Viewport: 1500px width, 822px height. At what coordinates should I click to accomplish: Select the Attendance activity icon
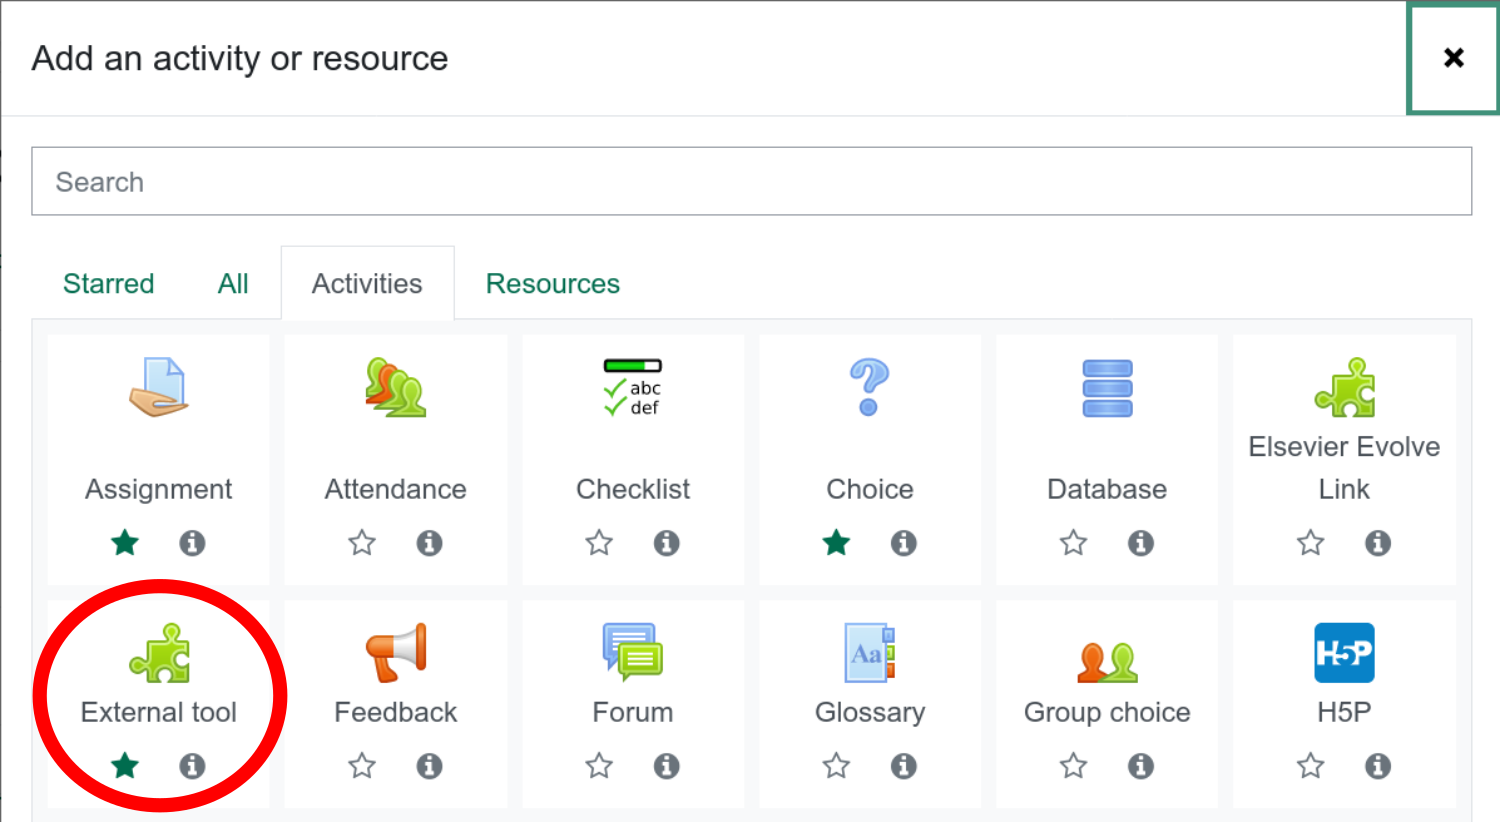point(395,387)
